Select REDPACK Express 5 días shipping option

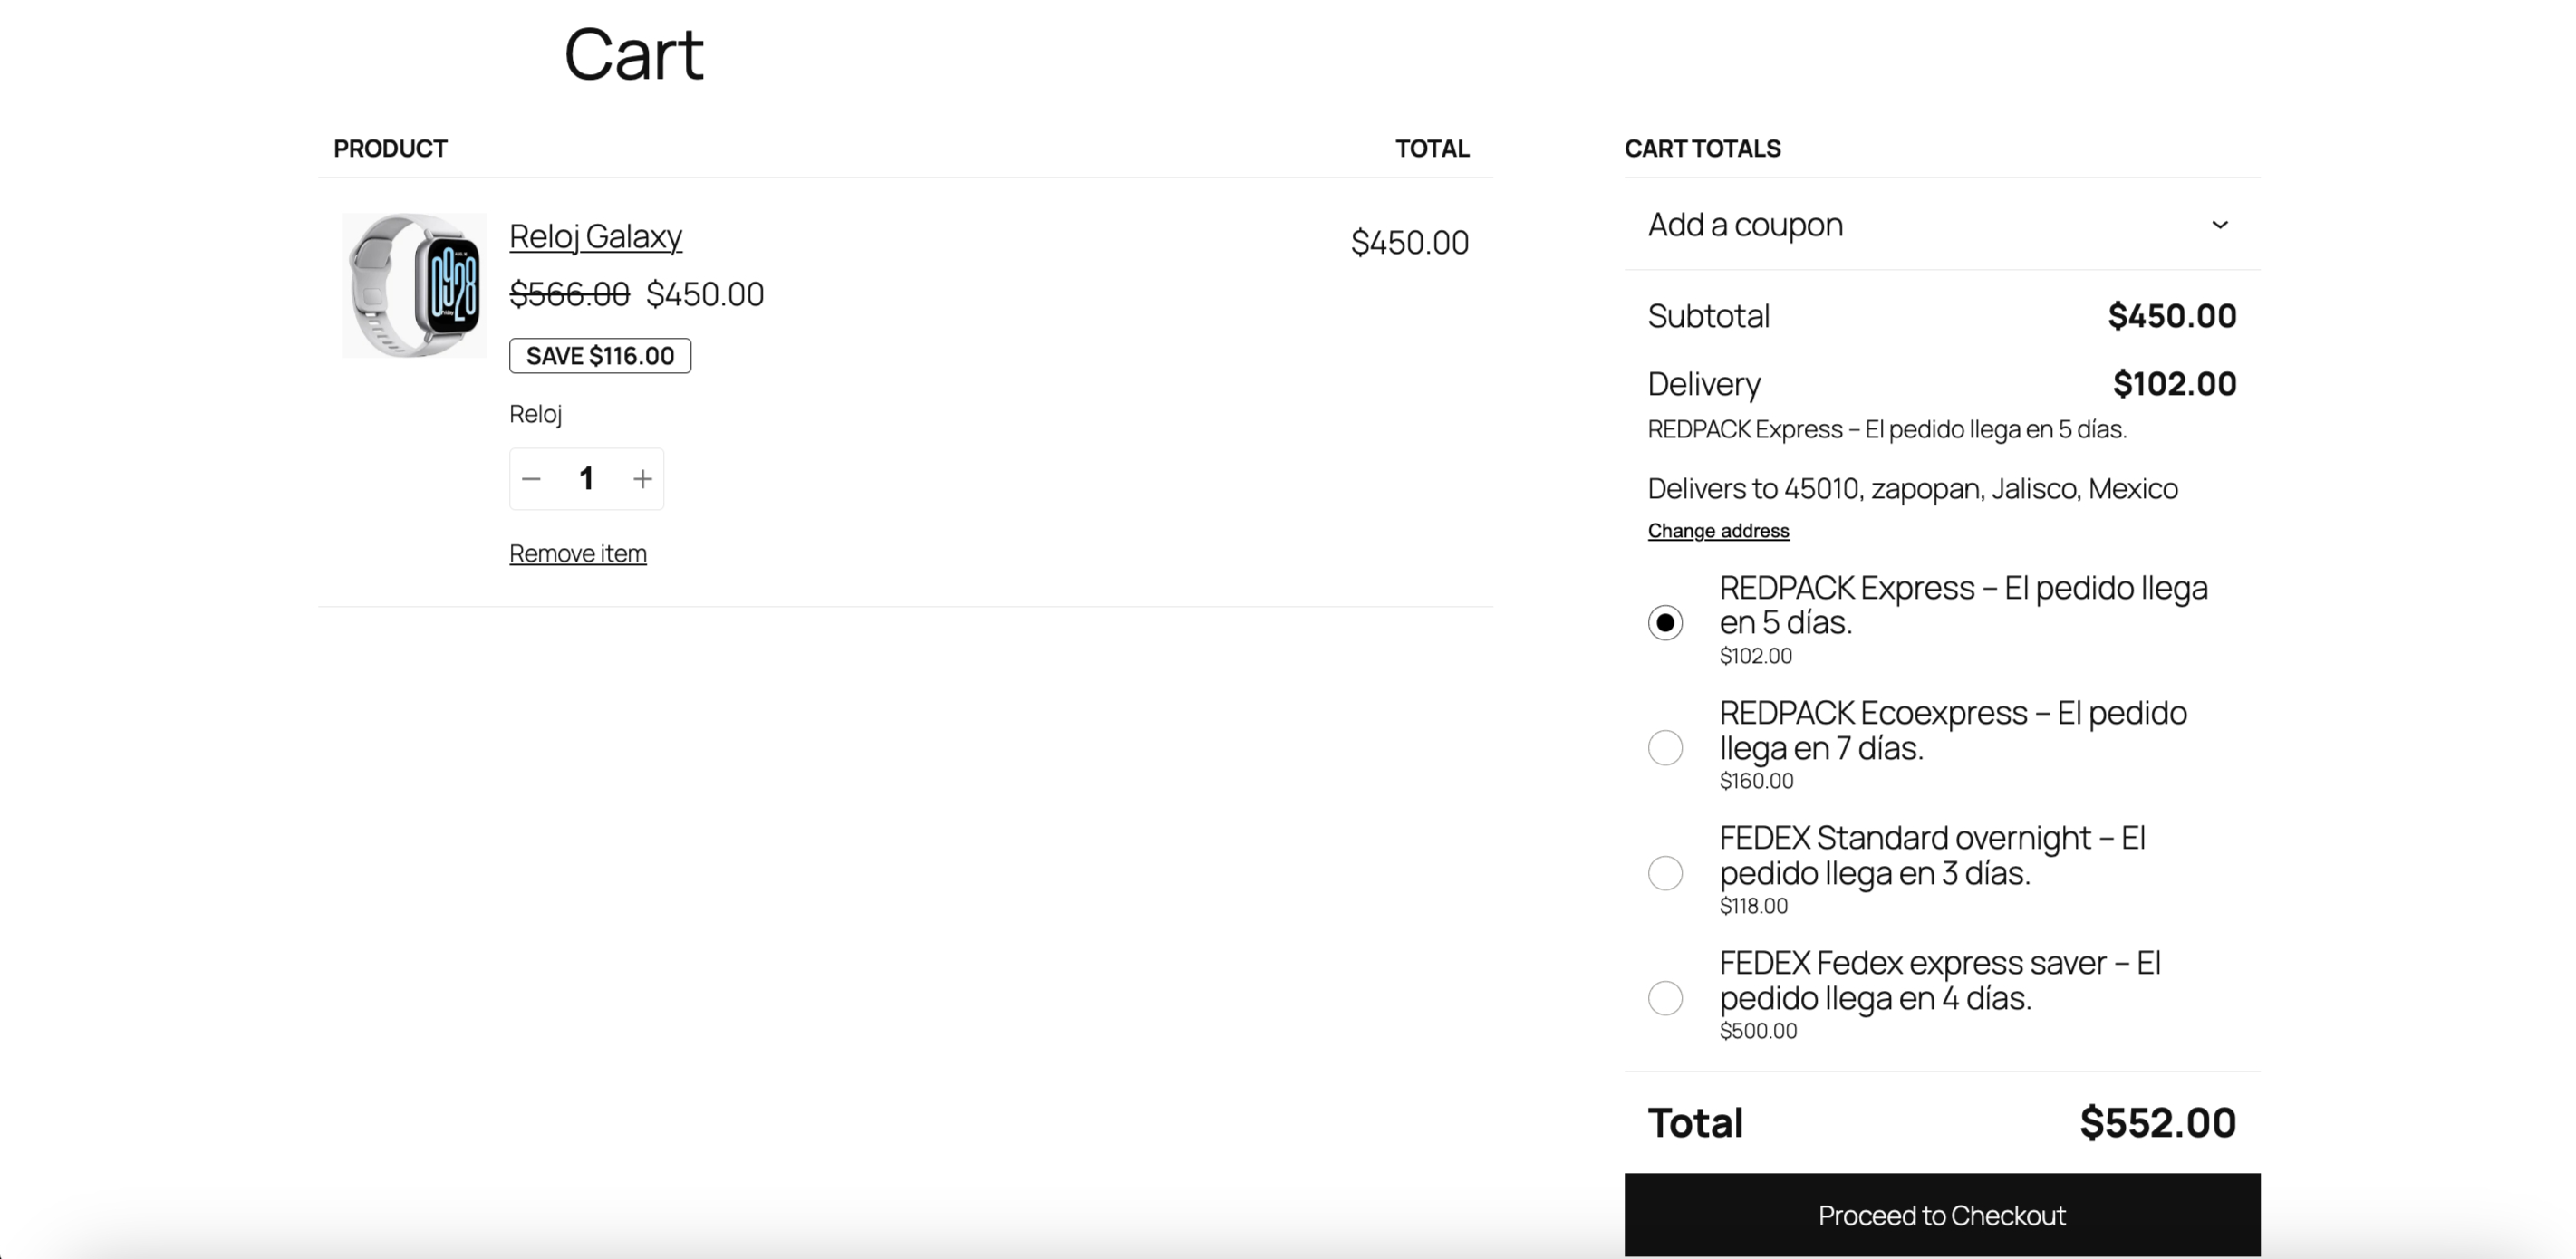coord(1665,622)
